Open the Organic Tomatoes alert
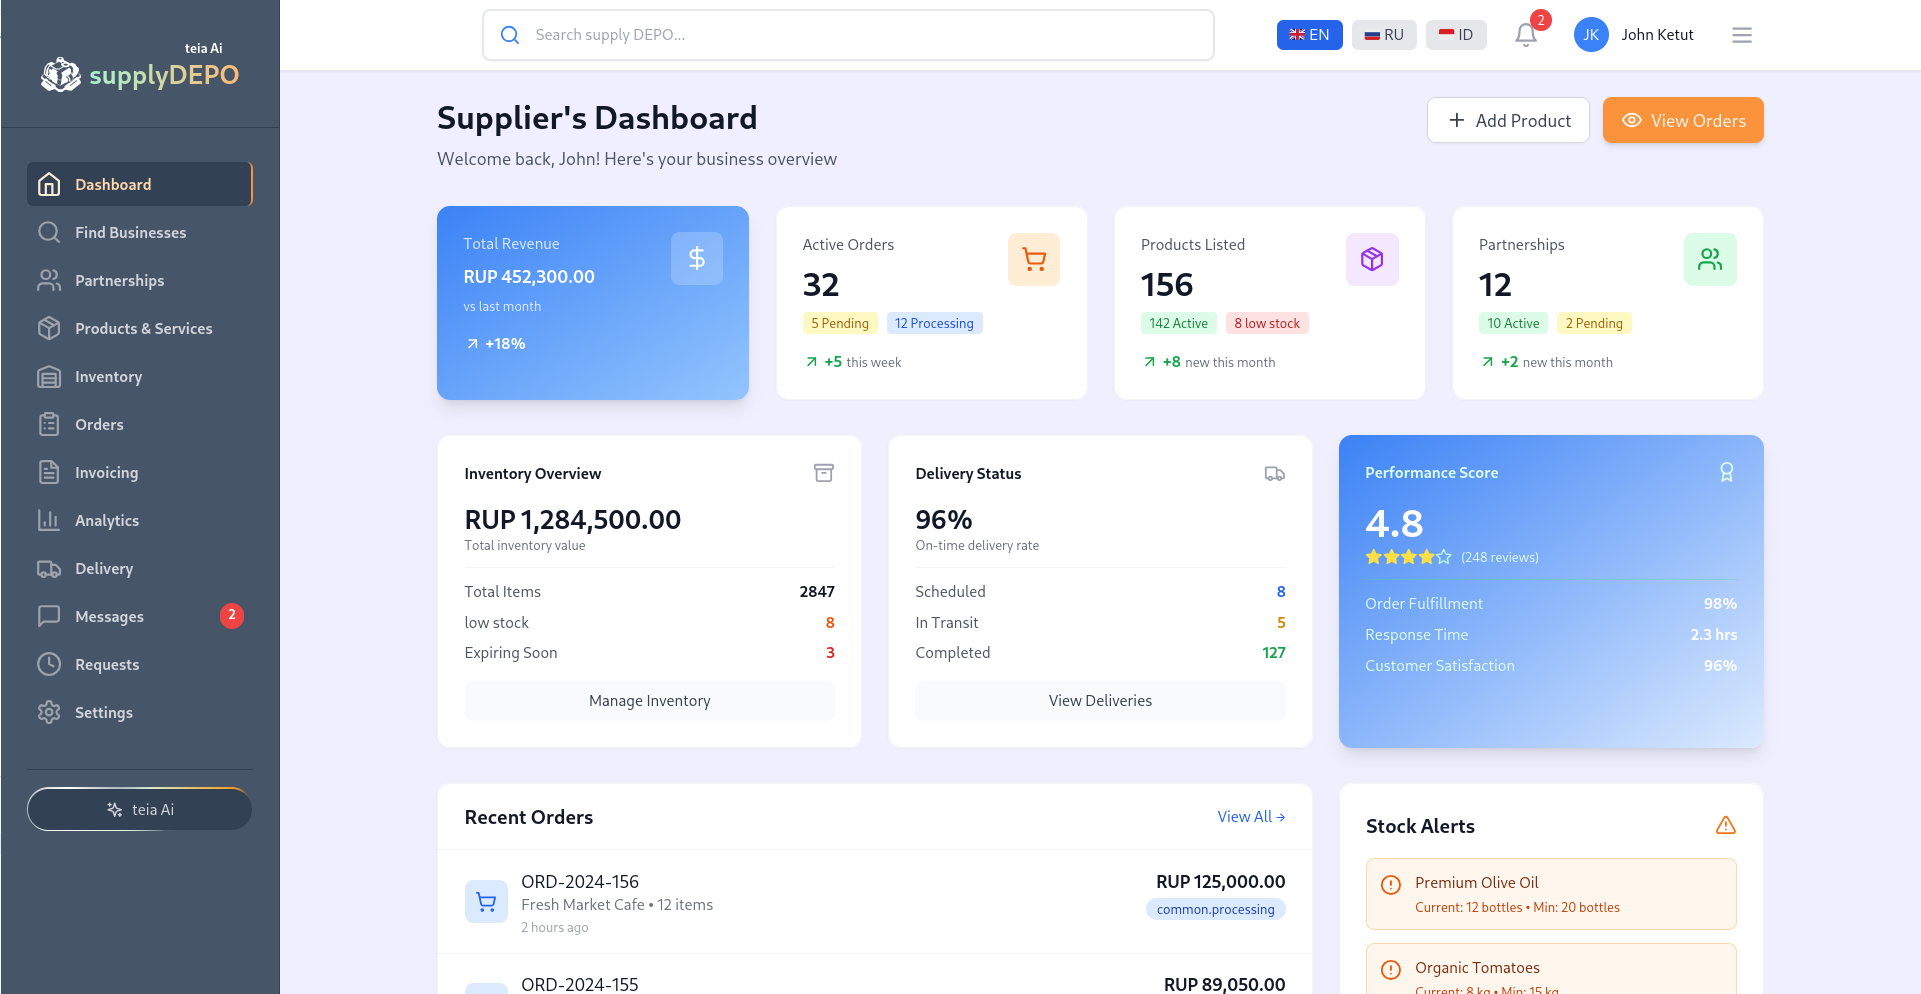 (1551, 968)
